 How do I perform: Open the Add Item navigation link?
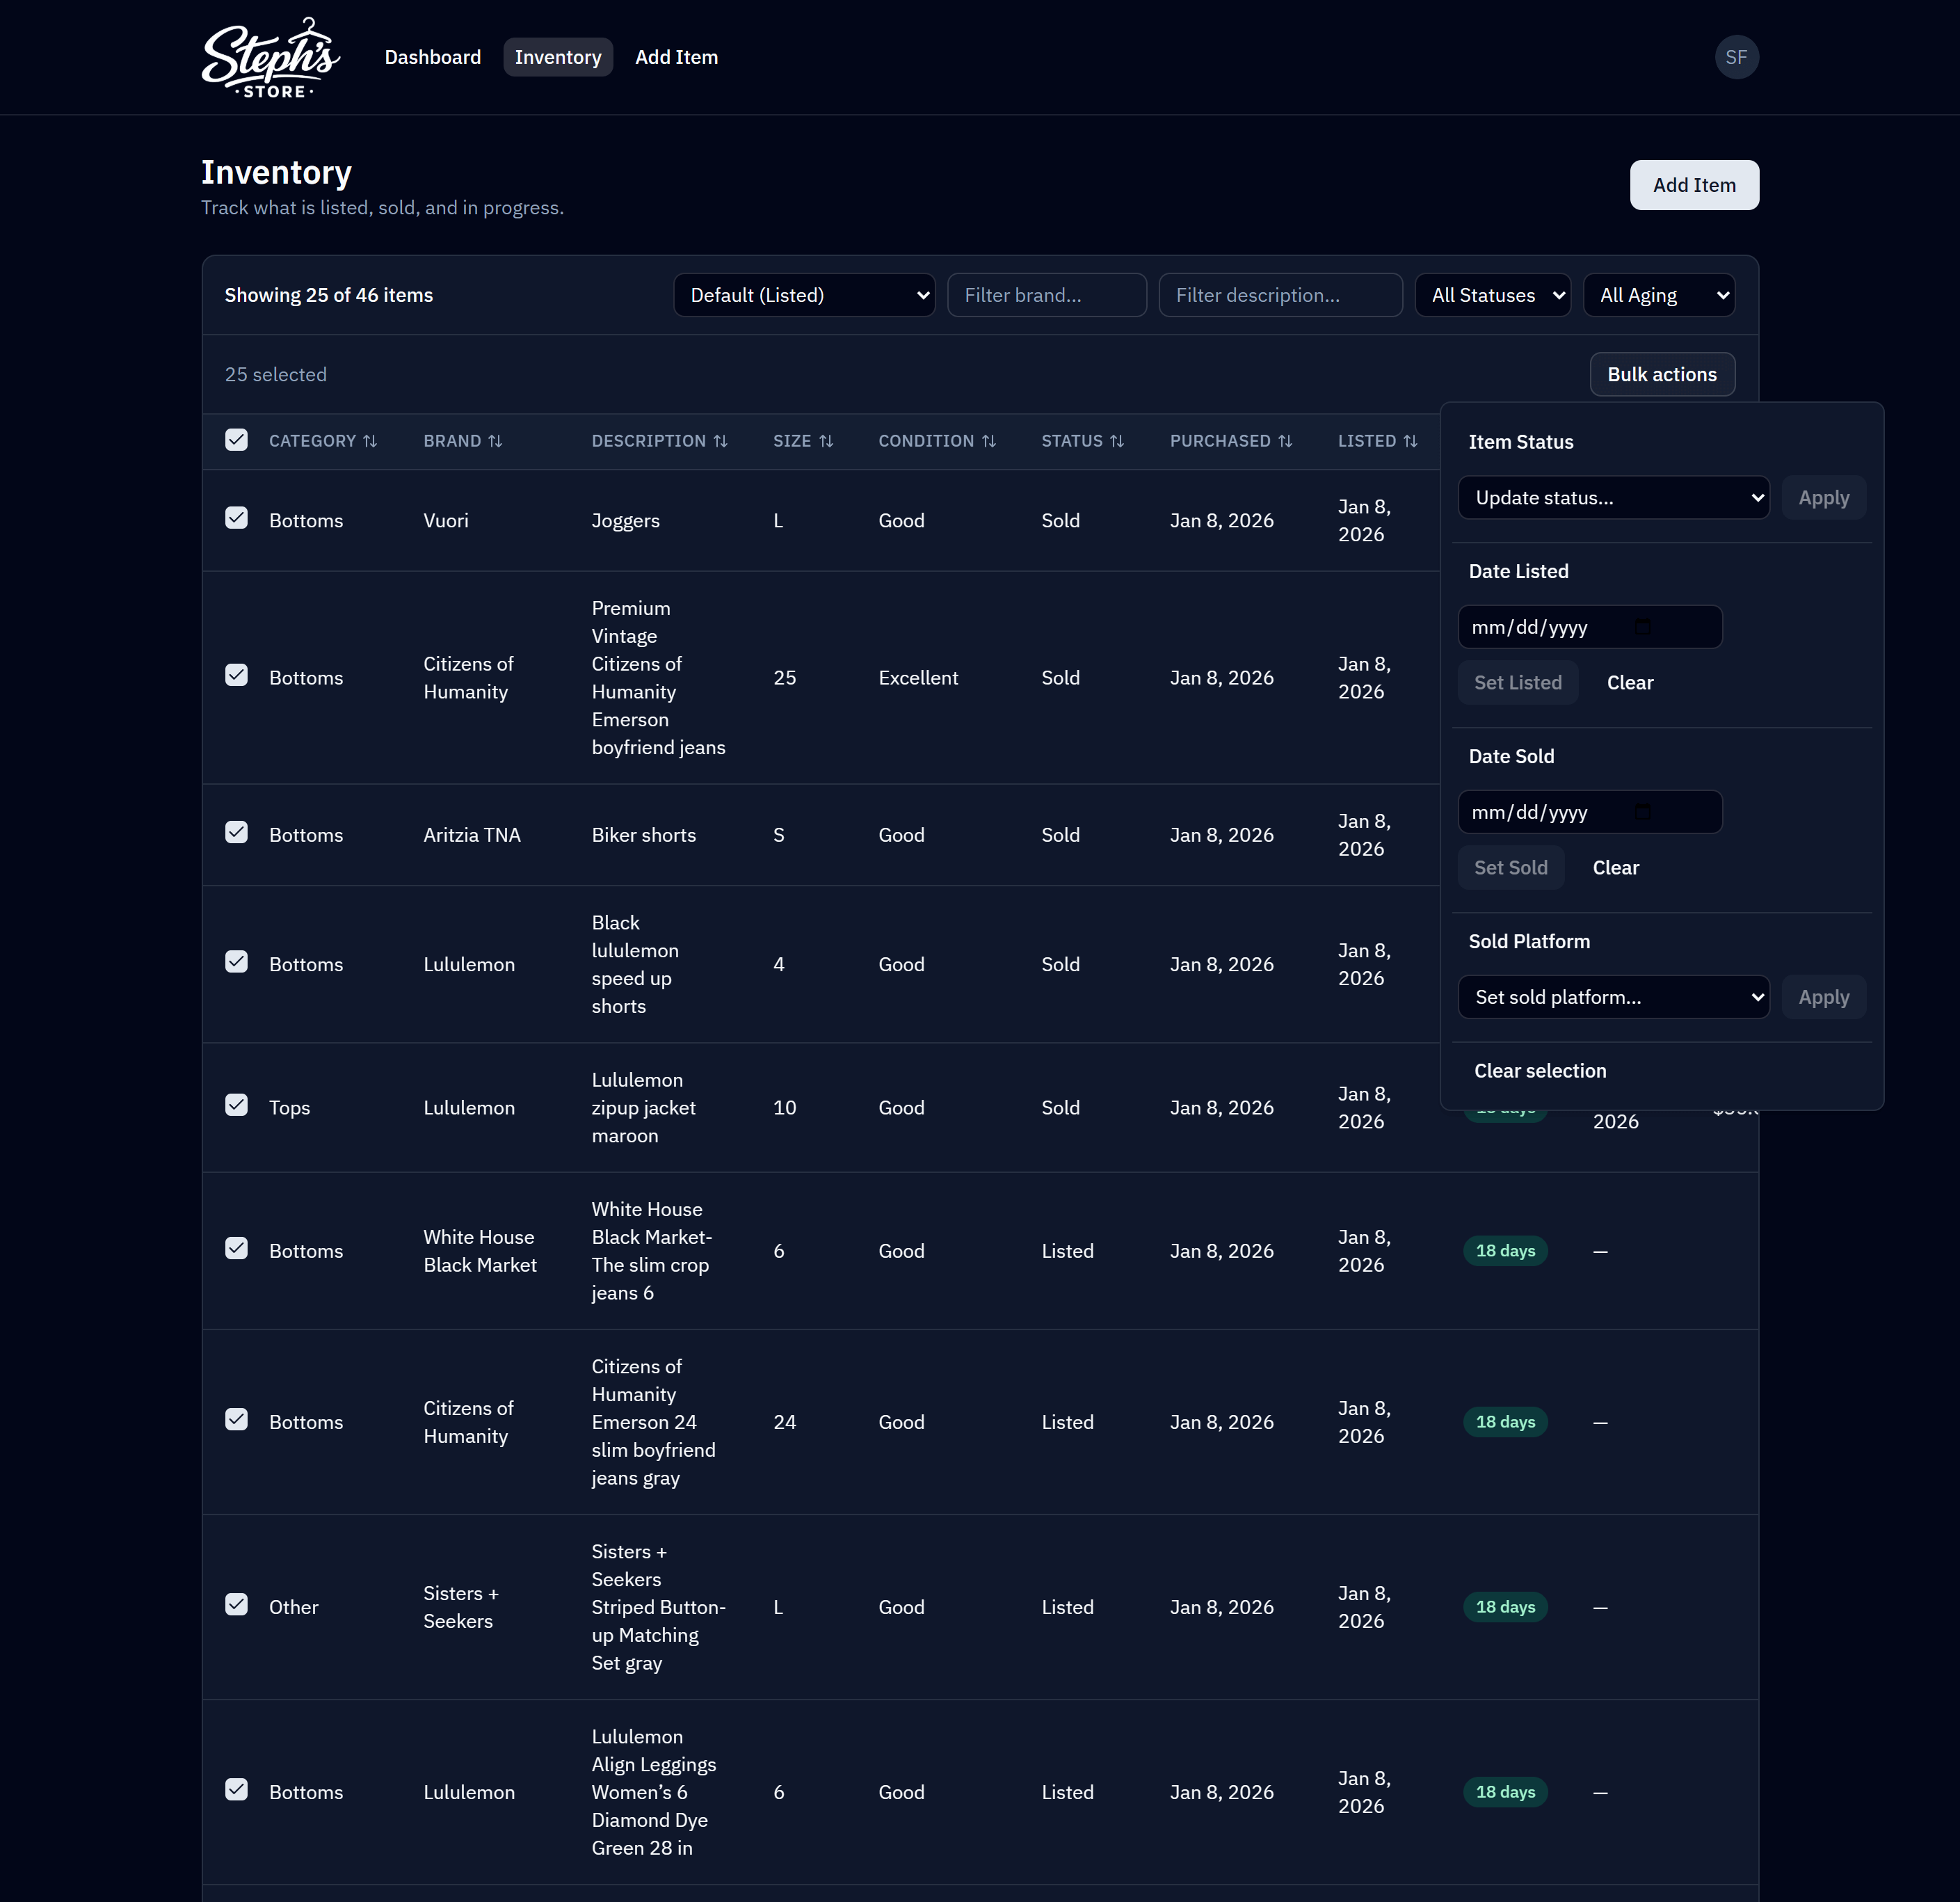[676, 57]
